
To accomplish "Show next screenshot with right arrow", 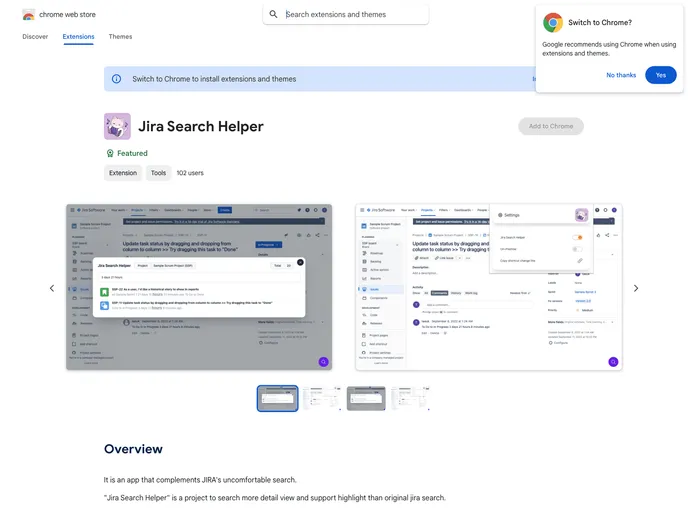I will (636, 288).
